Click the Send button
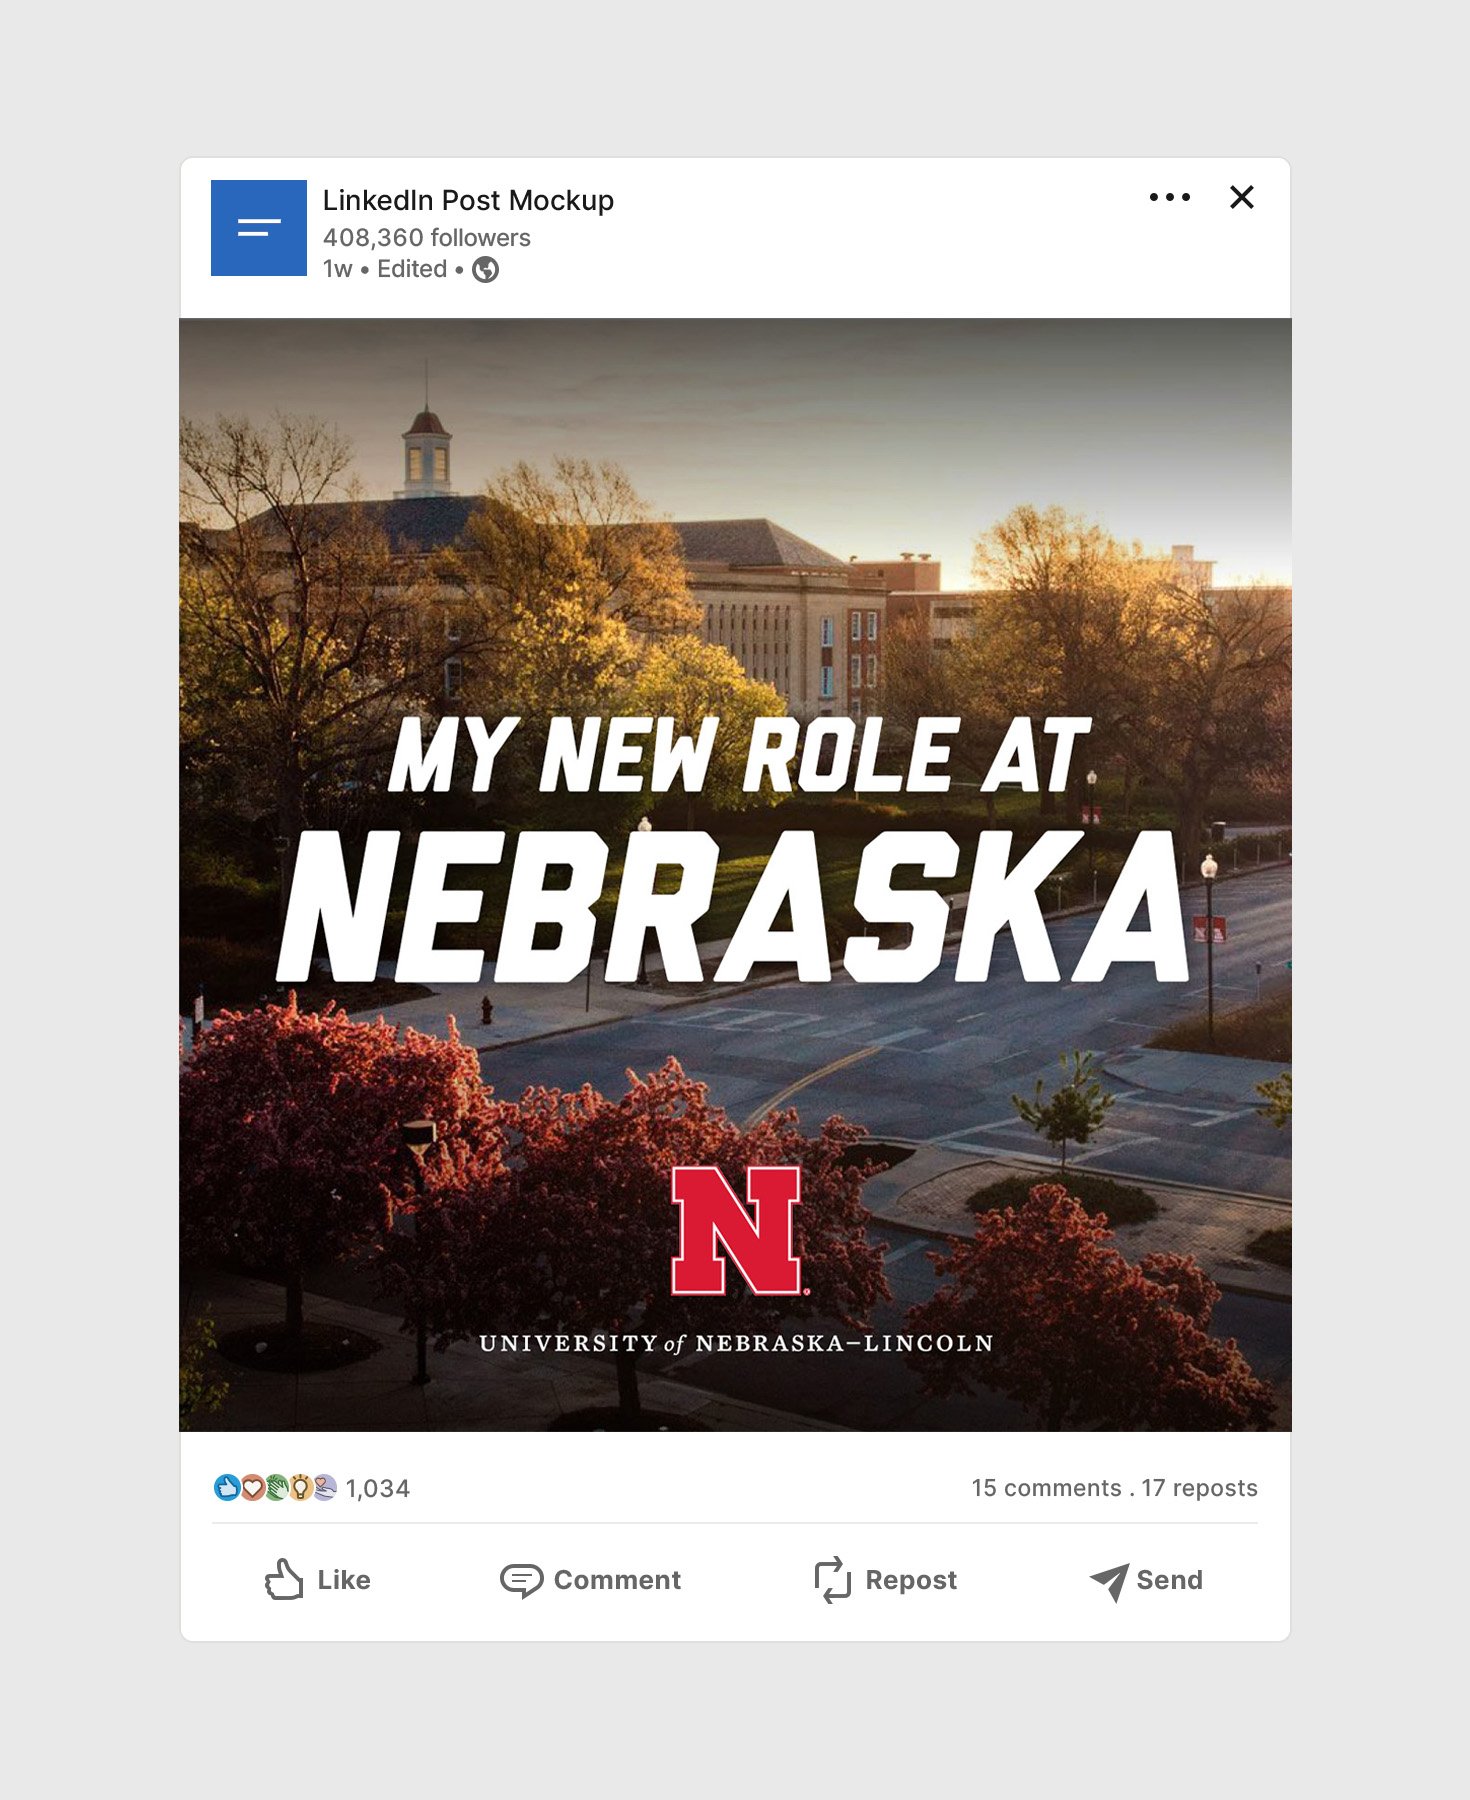The width and height of the screenshot is (1470, 1800). click(x=1147, y=1581)
